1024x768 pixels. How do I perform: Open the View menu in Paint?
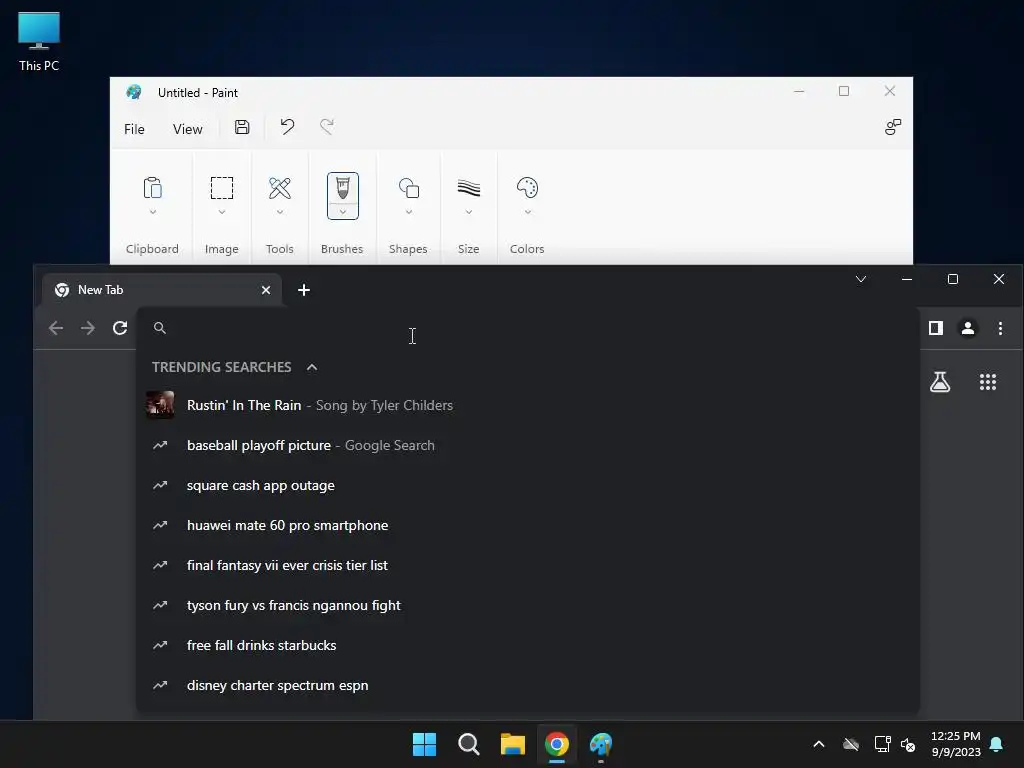[x=187, y=129]
